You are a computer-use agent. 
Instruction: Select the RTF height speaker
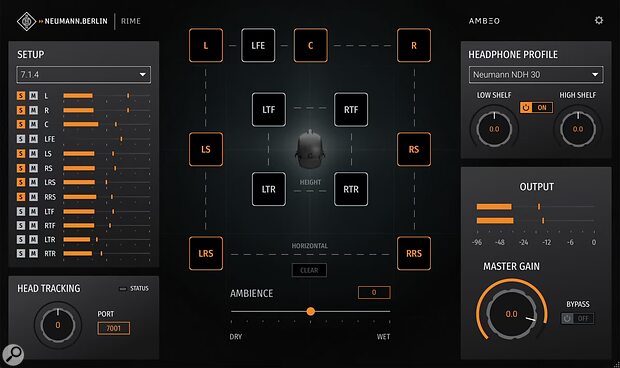tap(351, 109)
